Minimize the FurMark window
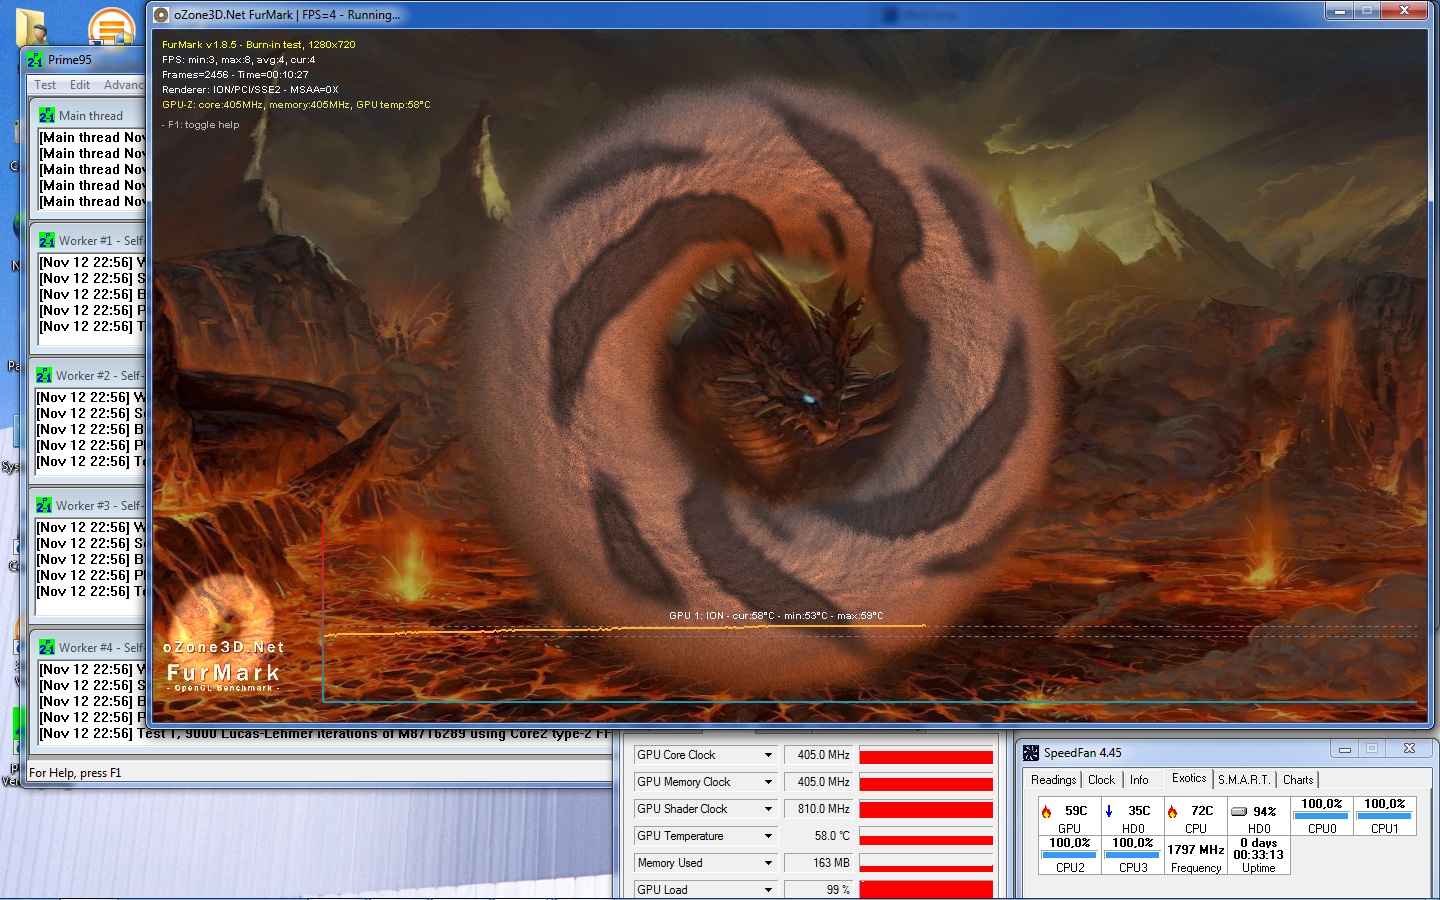This screenshot has height=900, width=1440. tap(1339, 11)
